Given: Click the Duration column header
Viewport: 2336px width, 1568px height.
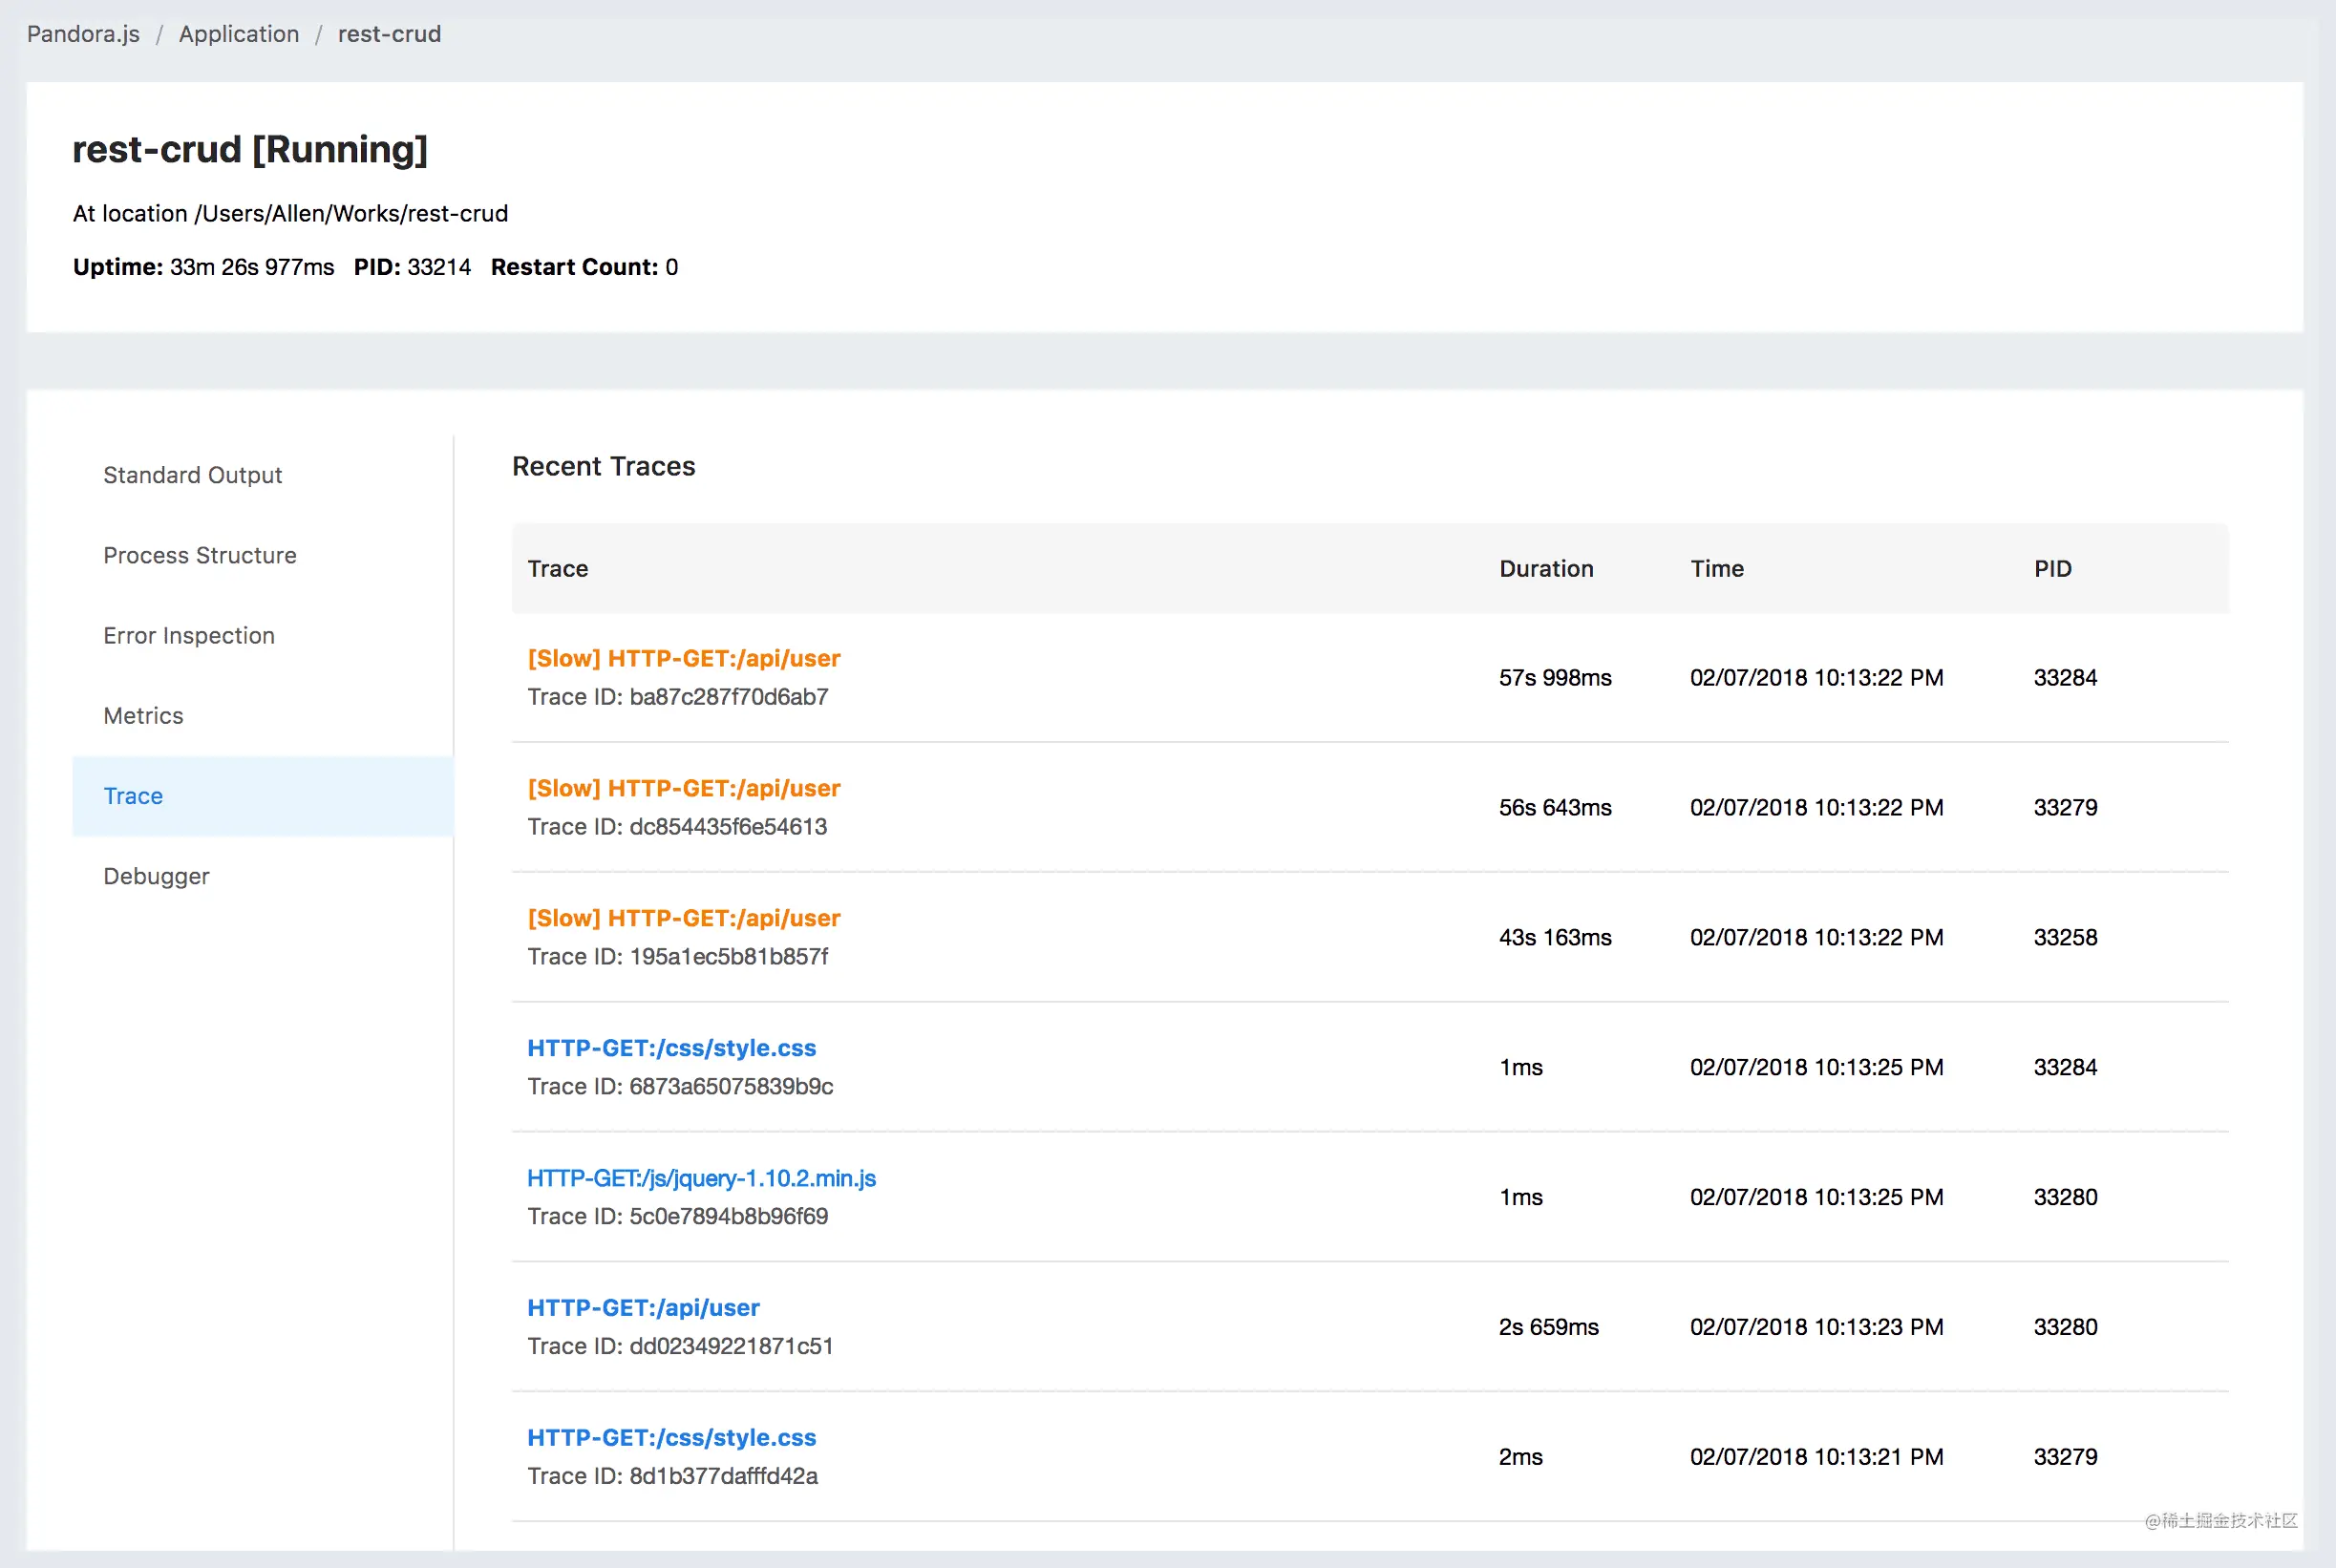Looking at the screenshot, I should click(x=1546, y=569).
